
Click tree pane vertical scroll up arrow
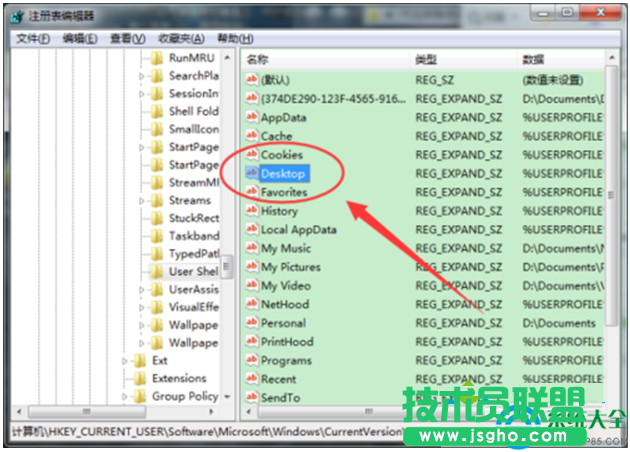tap(227, 57)
